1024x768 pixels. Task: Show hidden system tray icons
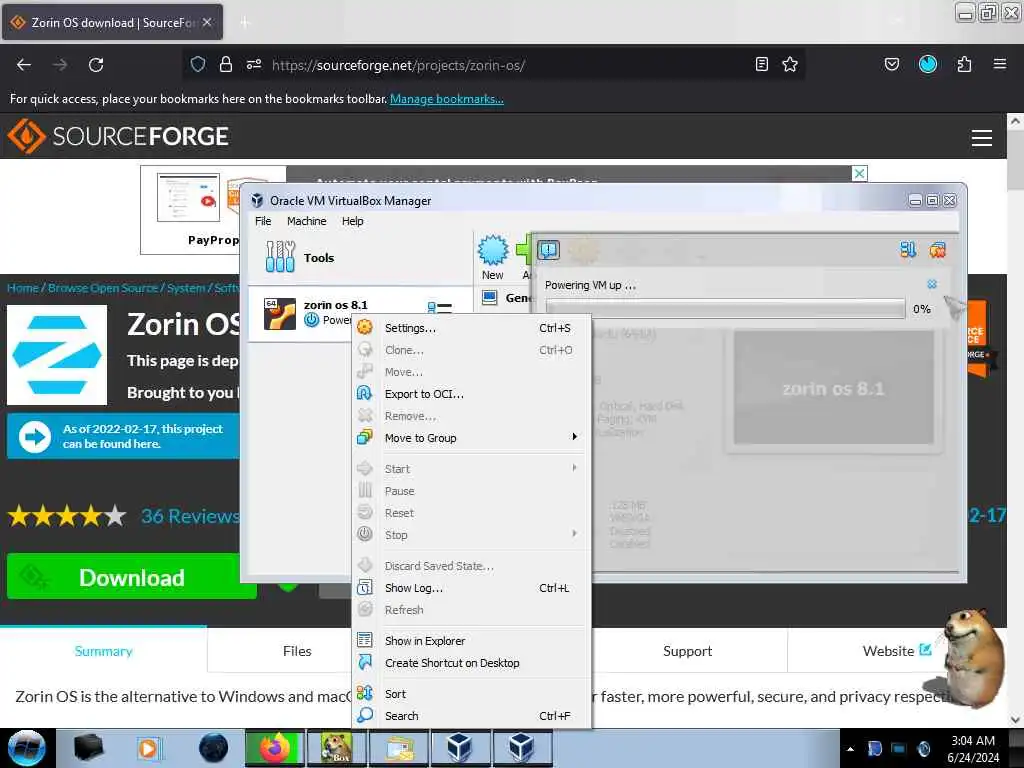tap(850, 748)
